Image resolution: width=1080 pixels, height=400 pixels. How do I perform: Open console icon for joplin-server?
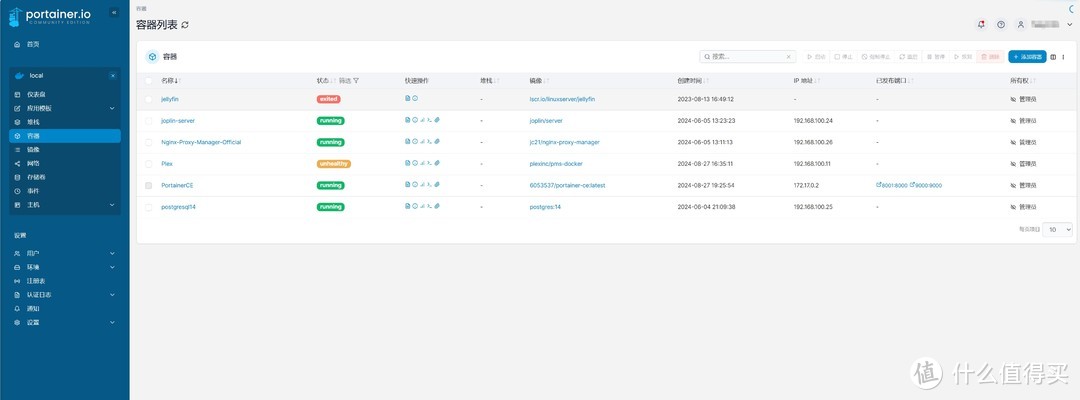pyautogui.click(x=429, y=120)
